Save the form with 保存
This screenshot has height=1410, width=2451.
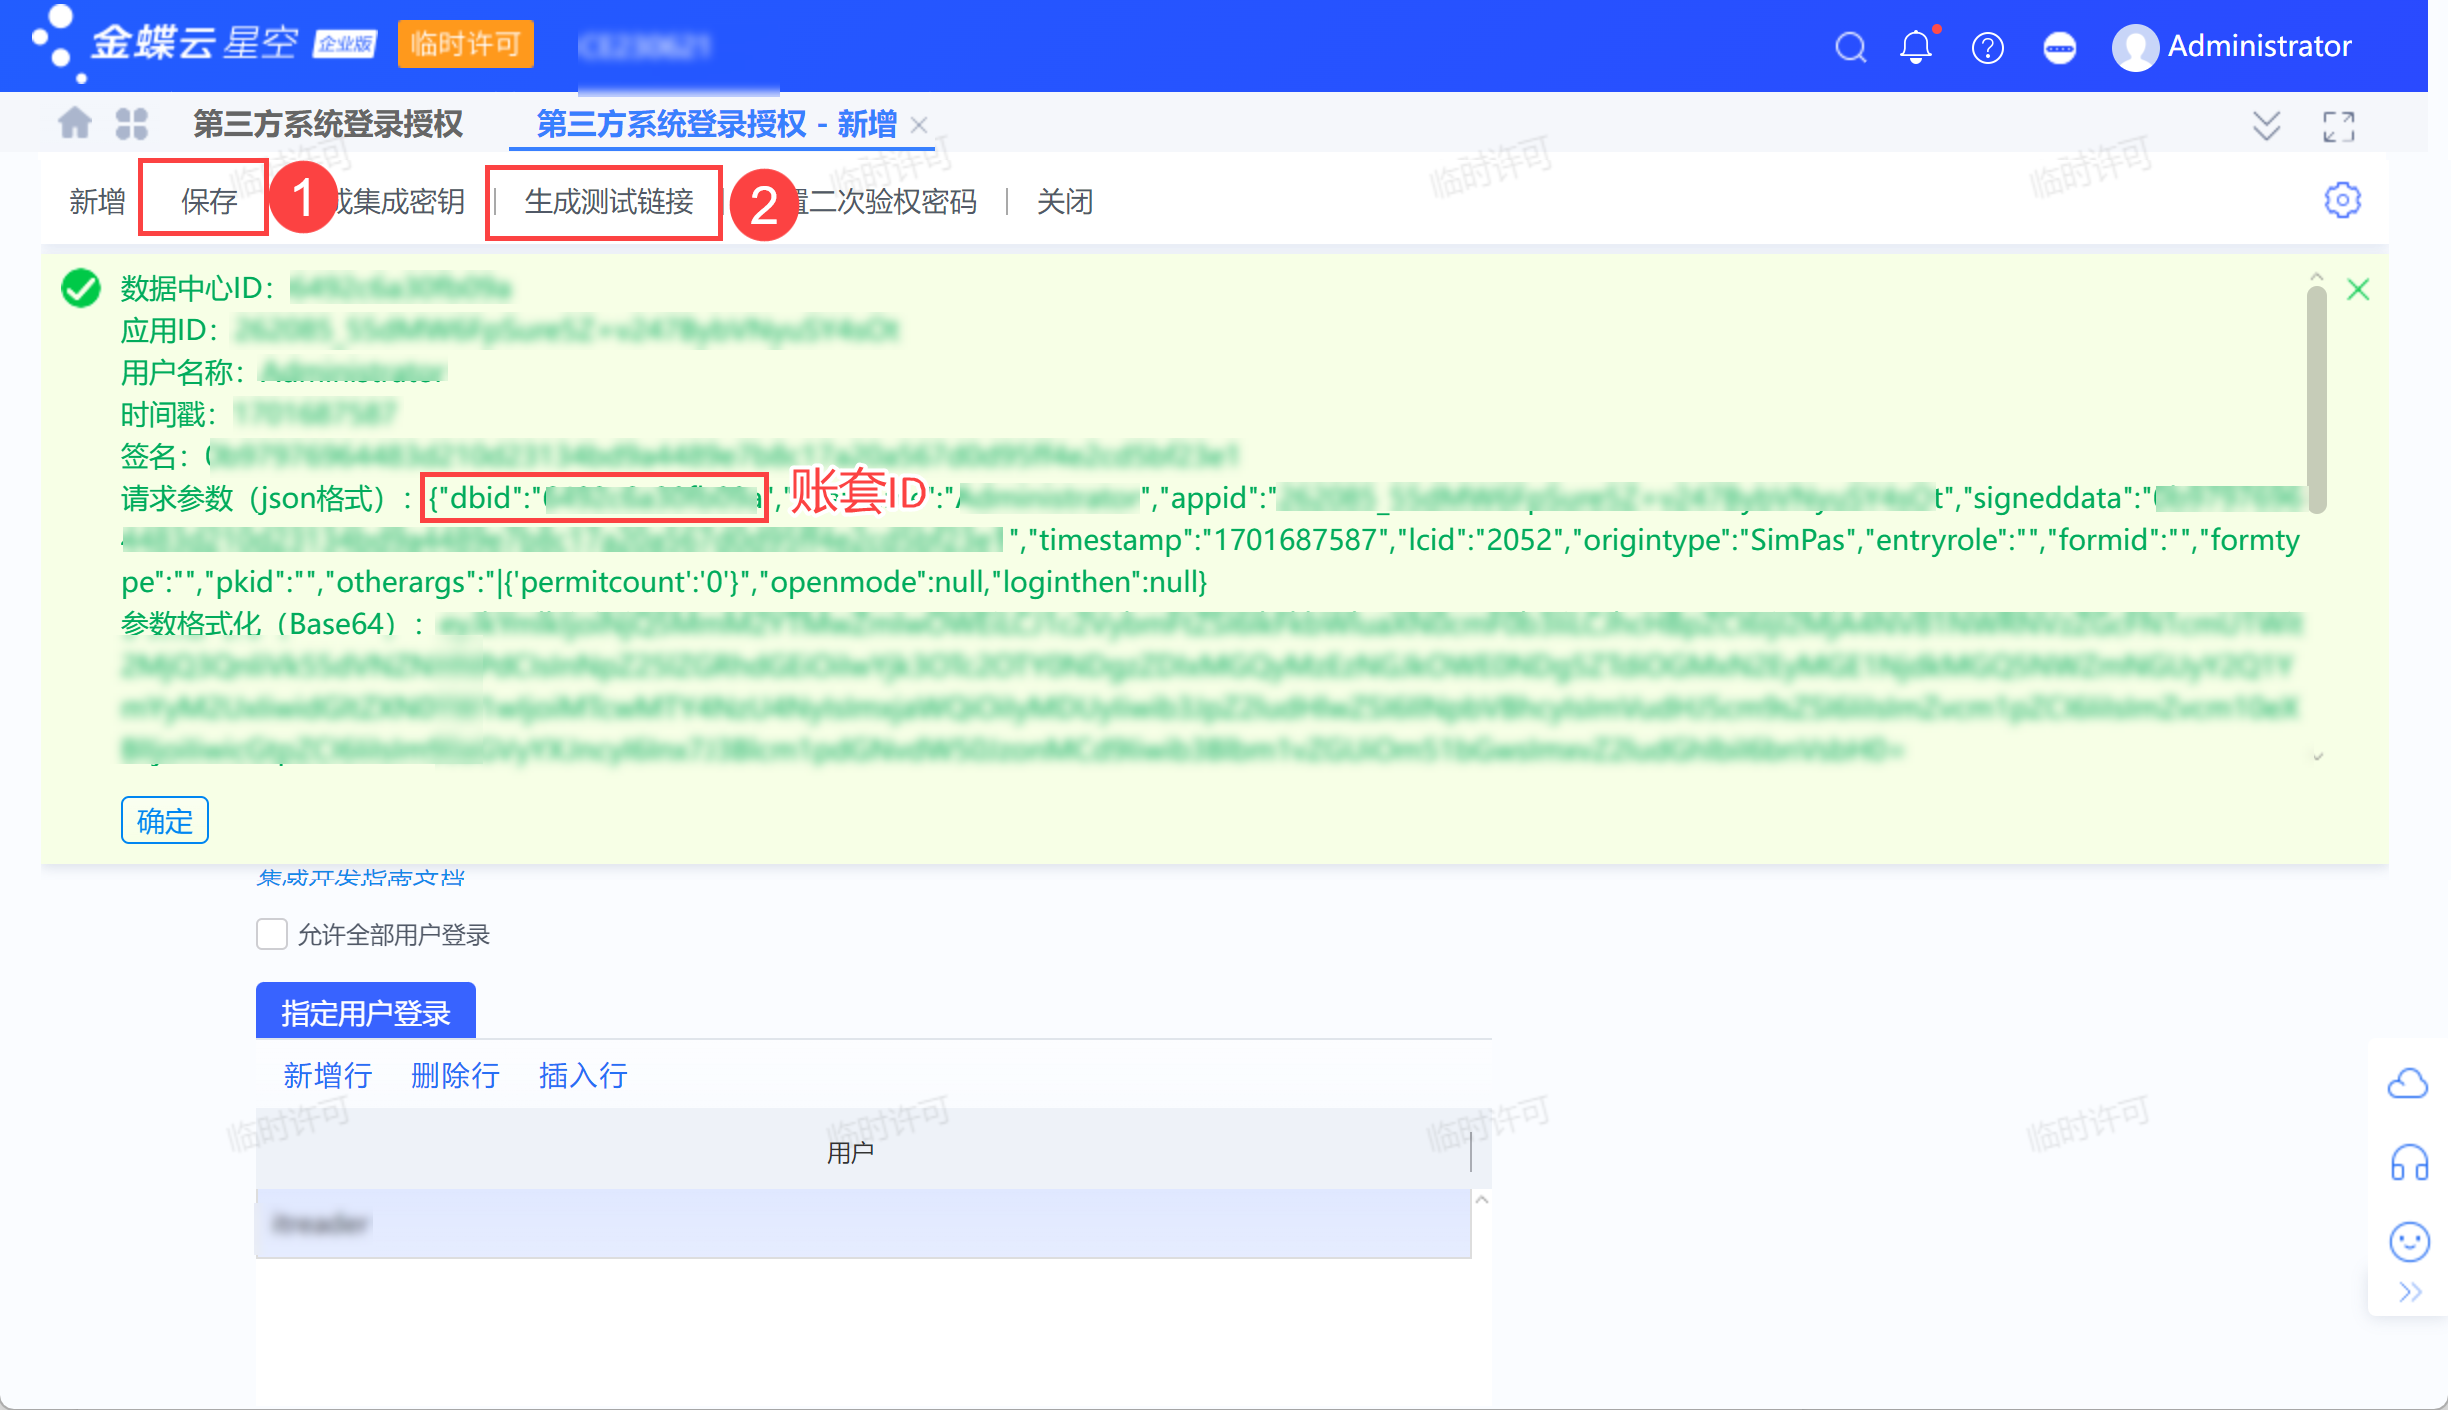point(207,199)
